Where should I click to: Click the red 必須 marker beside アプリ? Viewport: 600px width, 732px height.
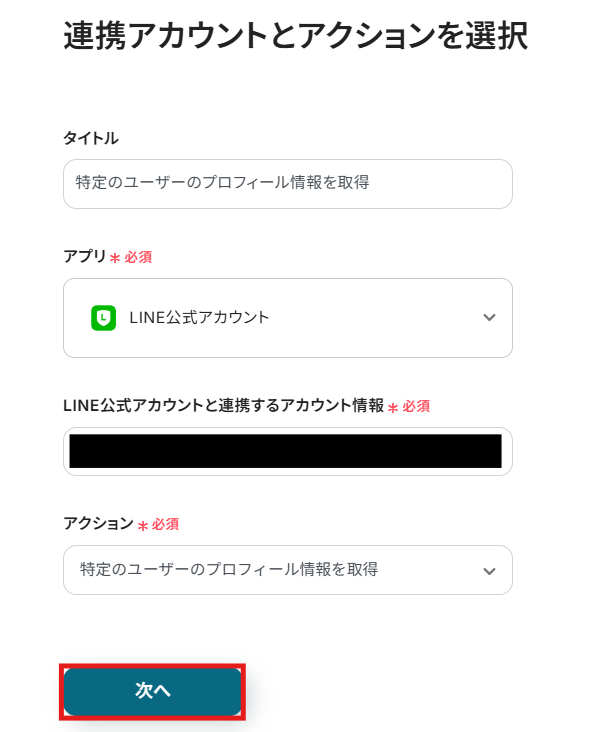click(138, 257)
